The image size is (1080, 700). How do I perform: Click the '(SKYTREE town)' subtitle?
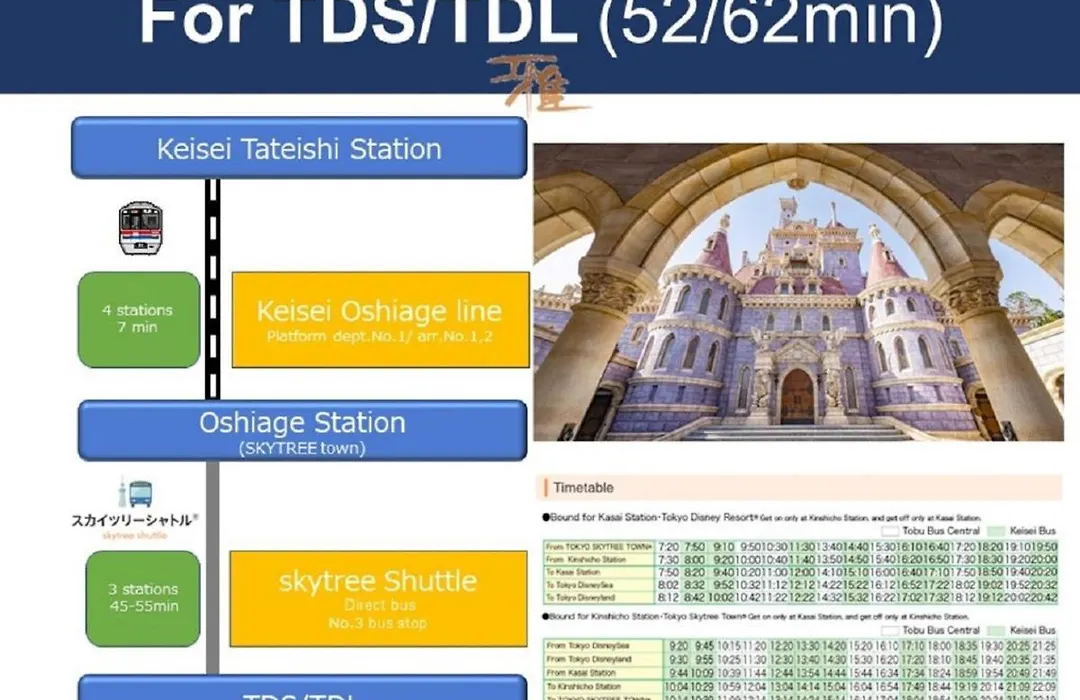coord(302,448)
